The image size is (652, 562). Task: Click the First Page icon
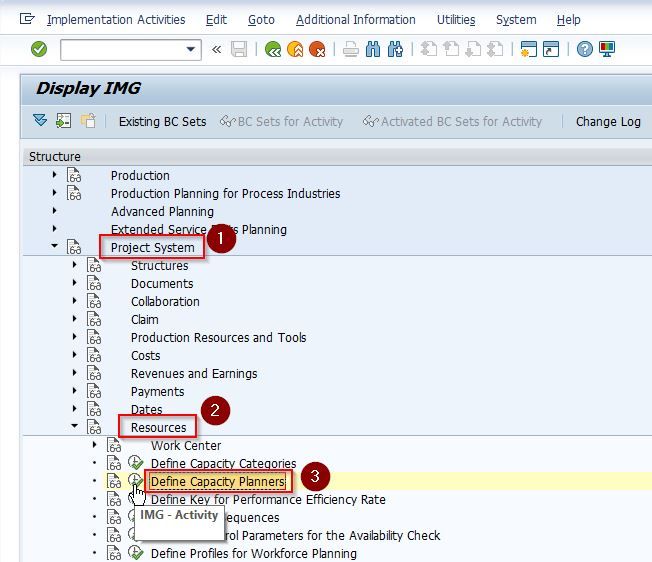click(429, 49)
